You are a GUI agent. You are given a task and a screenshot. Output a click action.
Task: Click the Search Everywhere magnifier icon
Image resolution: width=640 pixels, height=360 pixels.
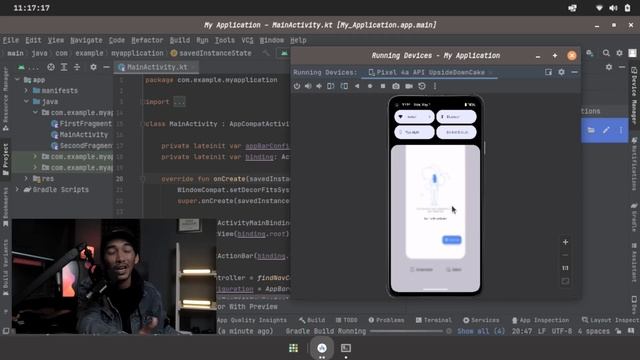point(606,53)
